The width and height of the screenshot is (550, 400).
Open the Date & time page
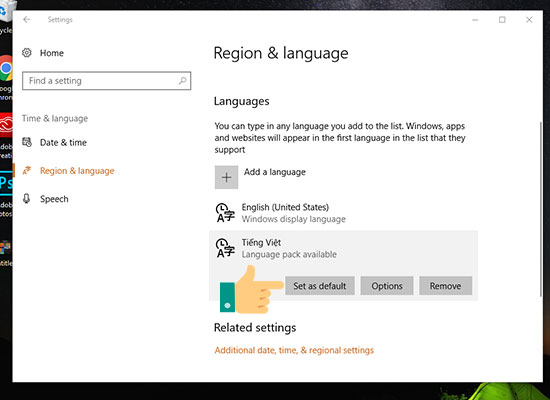(63, 142)
